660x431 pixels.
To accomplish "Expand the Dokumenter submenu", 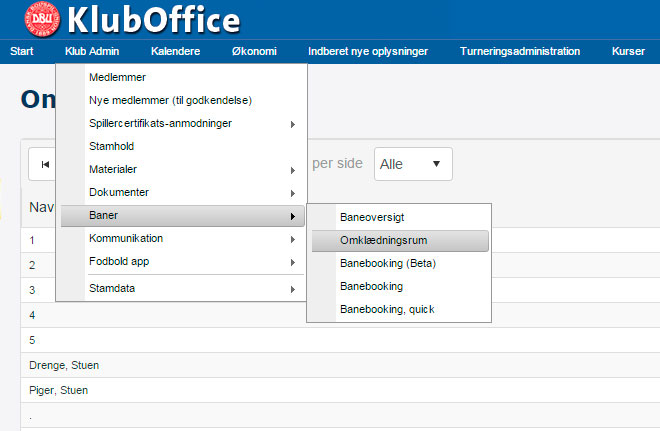I will (x=182, y=192).
